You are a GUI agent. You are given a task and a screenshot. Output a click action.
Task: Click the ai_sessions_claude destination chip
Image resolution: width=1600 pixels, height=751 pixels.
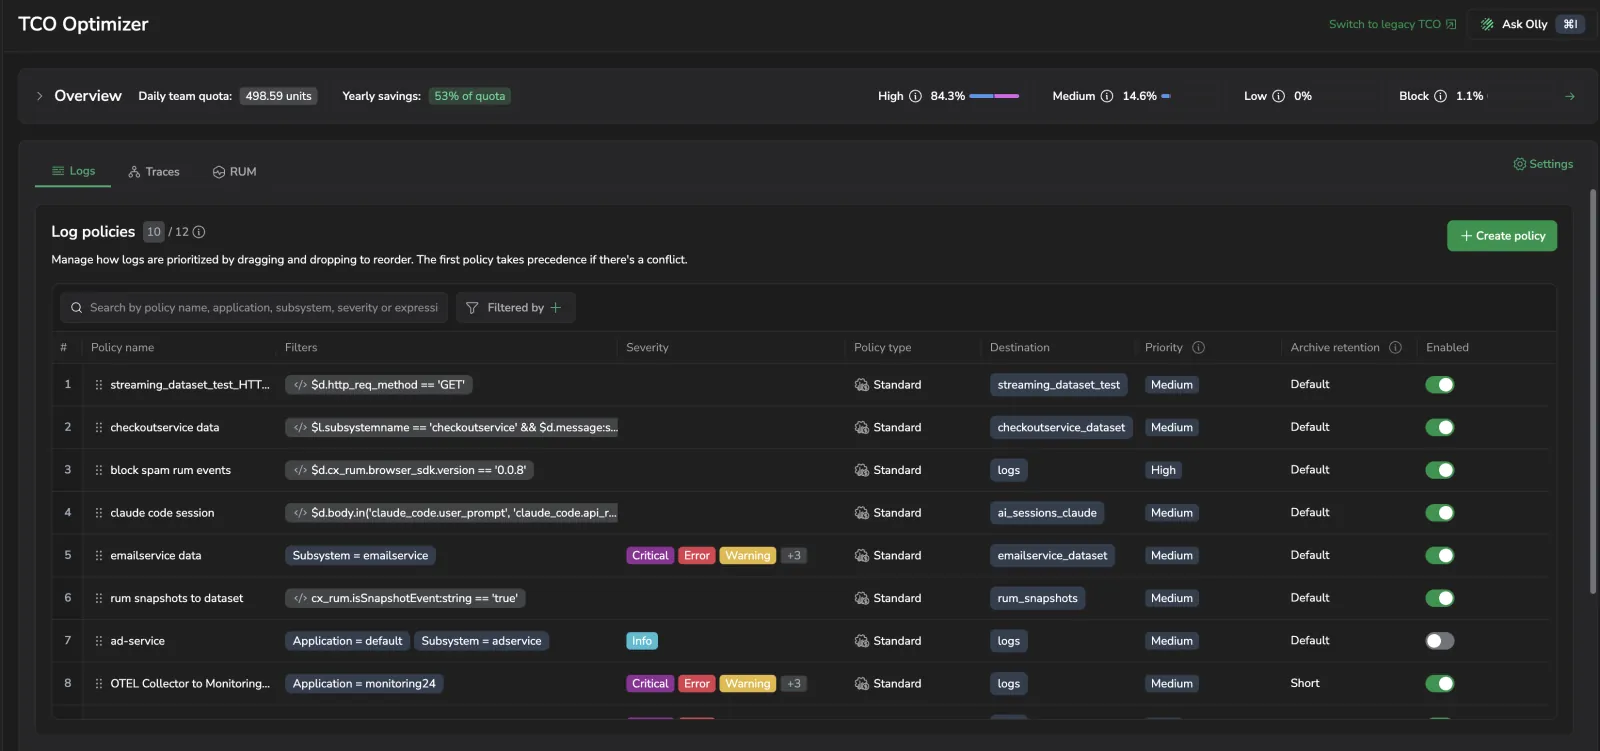1047,513
